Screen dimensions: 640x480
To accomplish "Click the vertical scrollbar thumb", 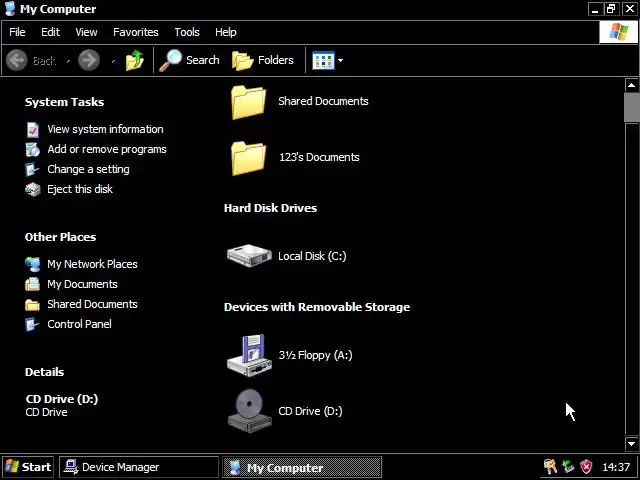I will (x=631, y=107).
